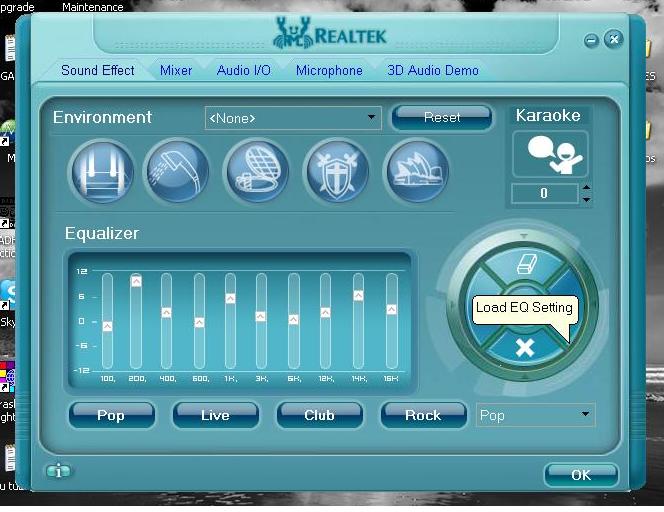664x512 pixels.
Task: Click the Karaoke voice cancellation icon
Action: pyautogui.click(x=550, y=155)
